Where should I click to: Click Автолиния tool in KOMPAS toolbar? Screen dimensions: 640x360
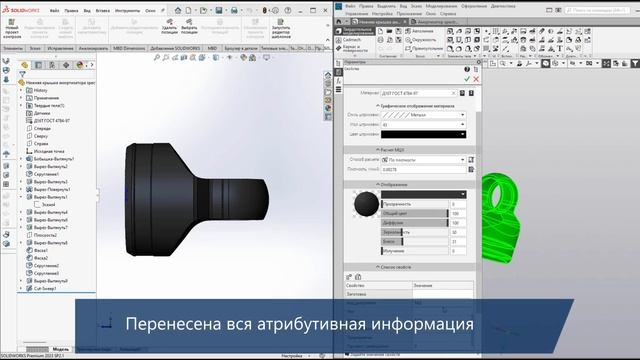coord(419,31)
